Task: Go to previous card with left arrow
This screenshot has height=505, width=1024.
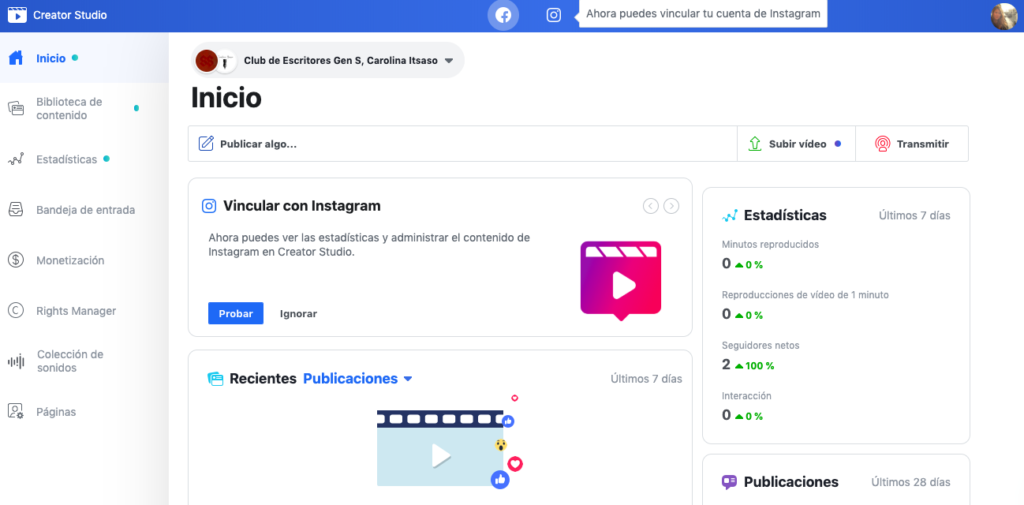Action: coord(650,206)
